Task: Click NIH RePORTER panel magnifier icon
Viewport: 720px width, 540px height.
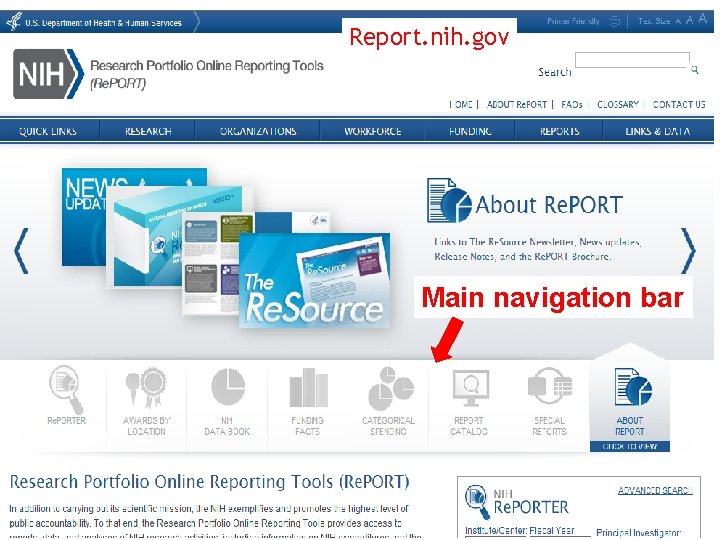Action: click(x=477, y=501)
